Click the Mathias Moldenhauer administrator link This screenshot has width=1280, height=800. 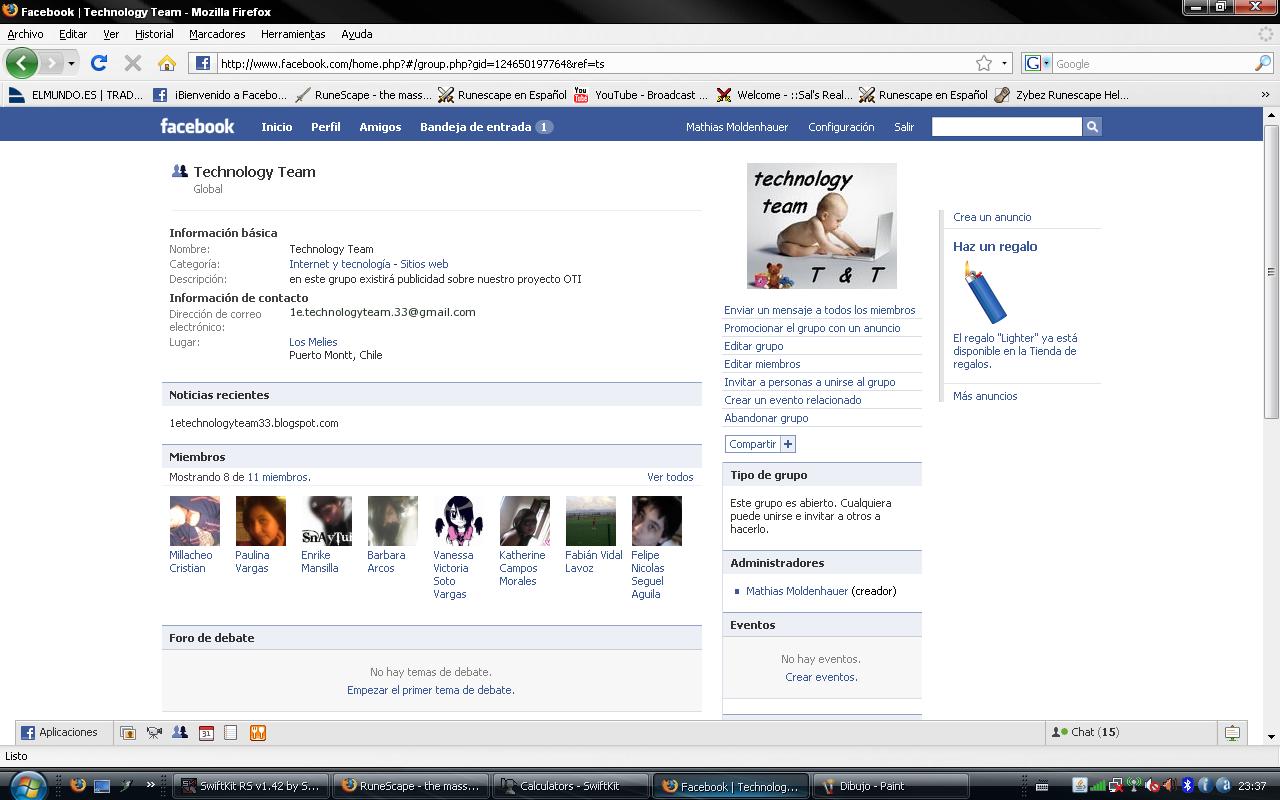[797, 591]
